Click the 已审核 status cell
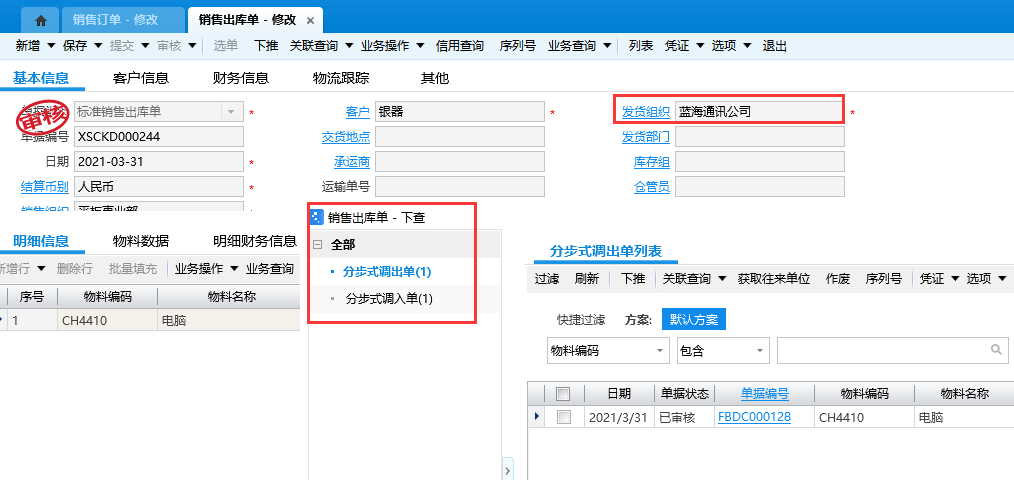 pyautogui.click(x=682, y=417)
